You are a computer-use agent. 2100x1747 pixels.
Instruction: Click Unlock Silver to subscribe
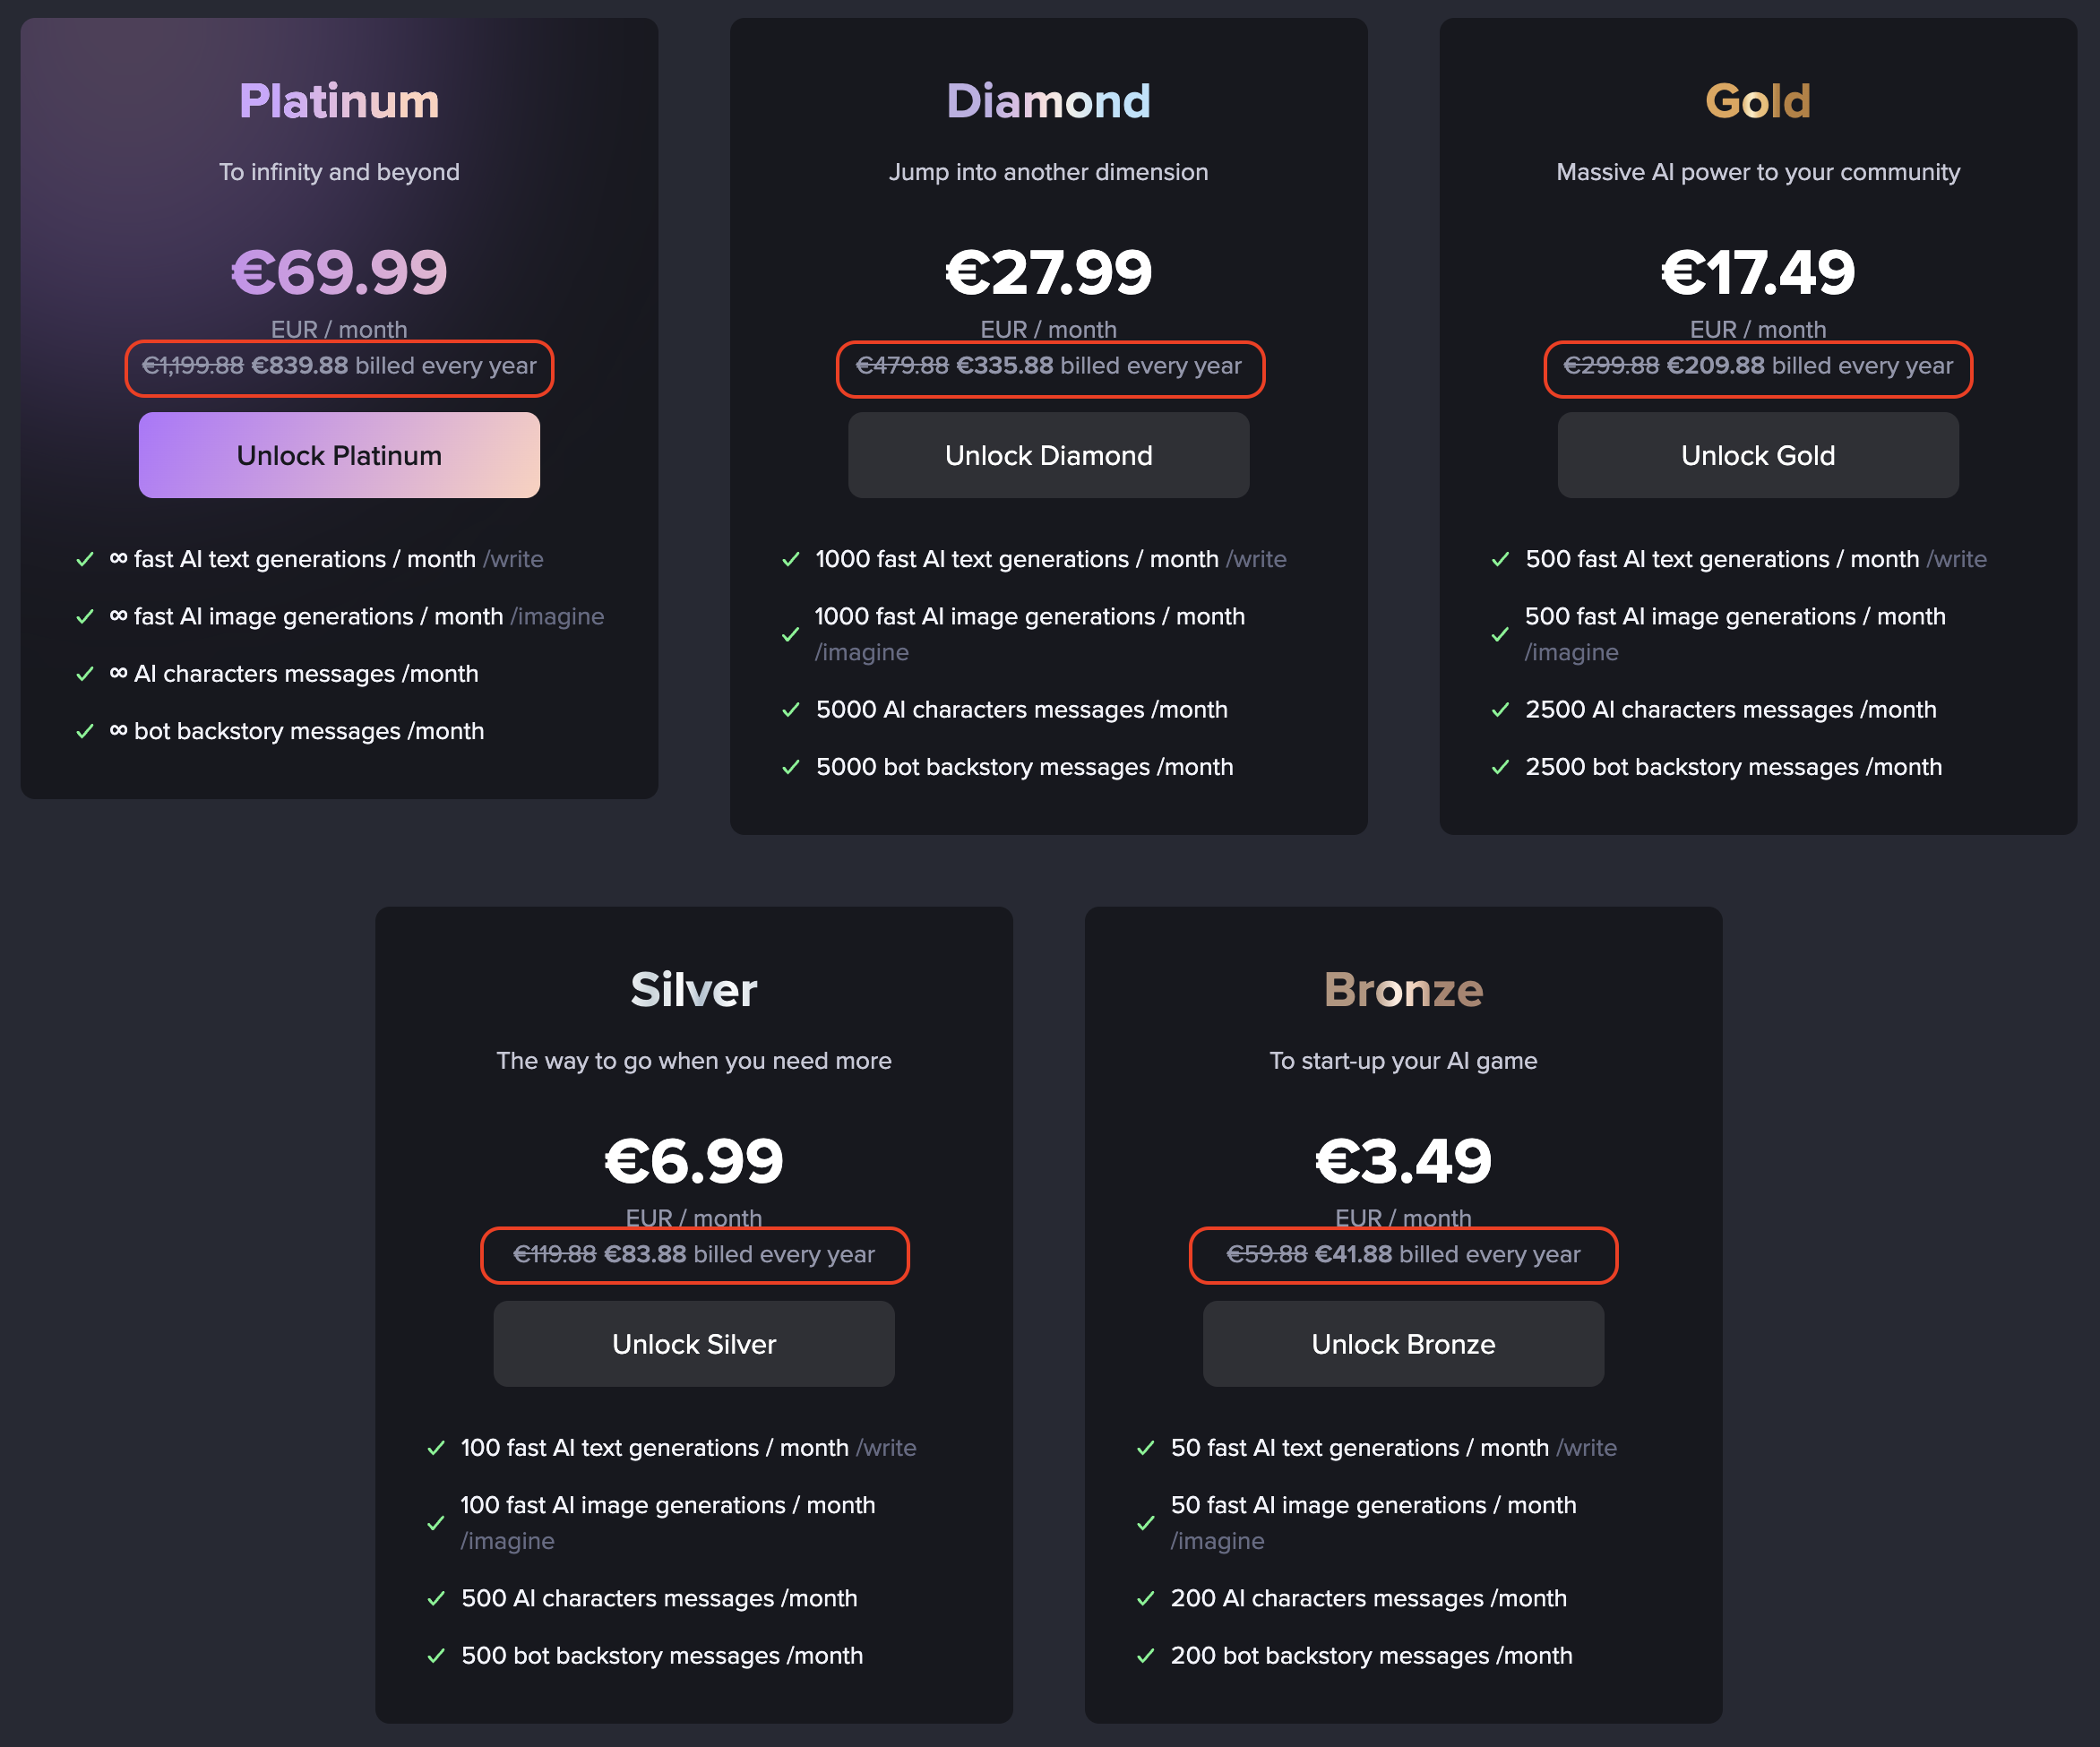(x=694, y=1344)
